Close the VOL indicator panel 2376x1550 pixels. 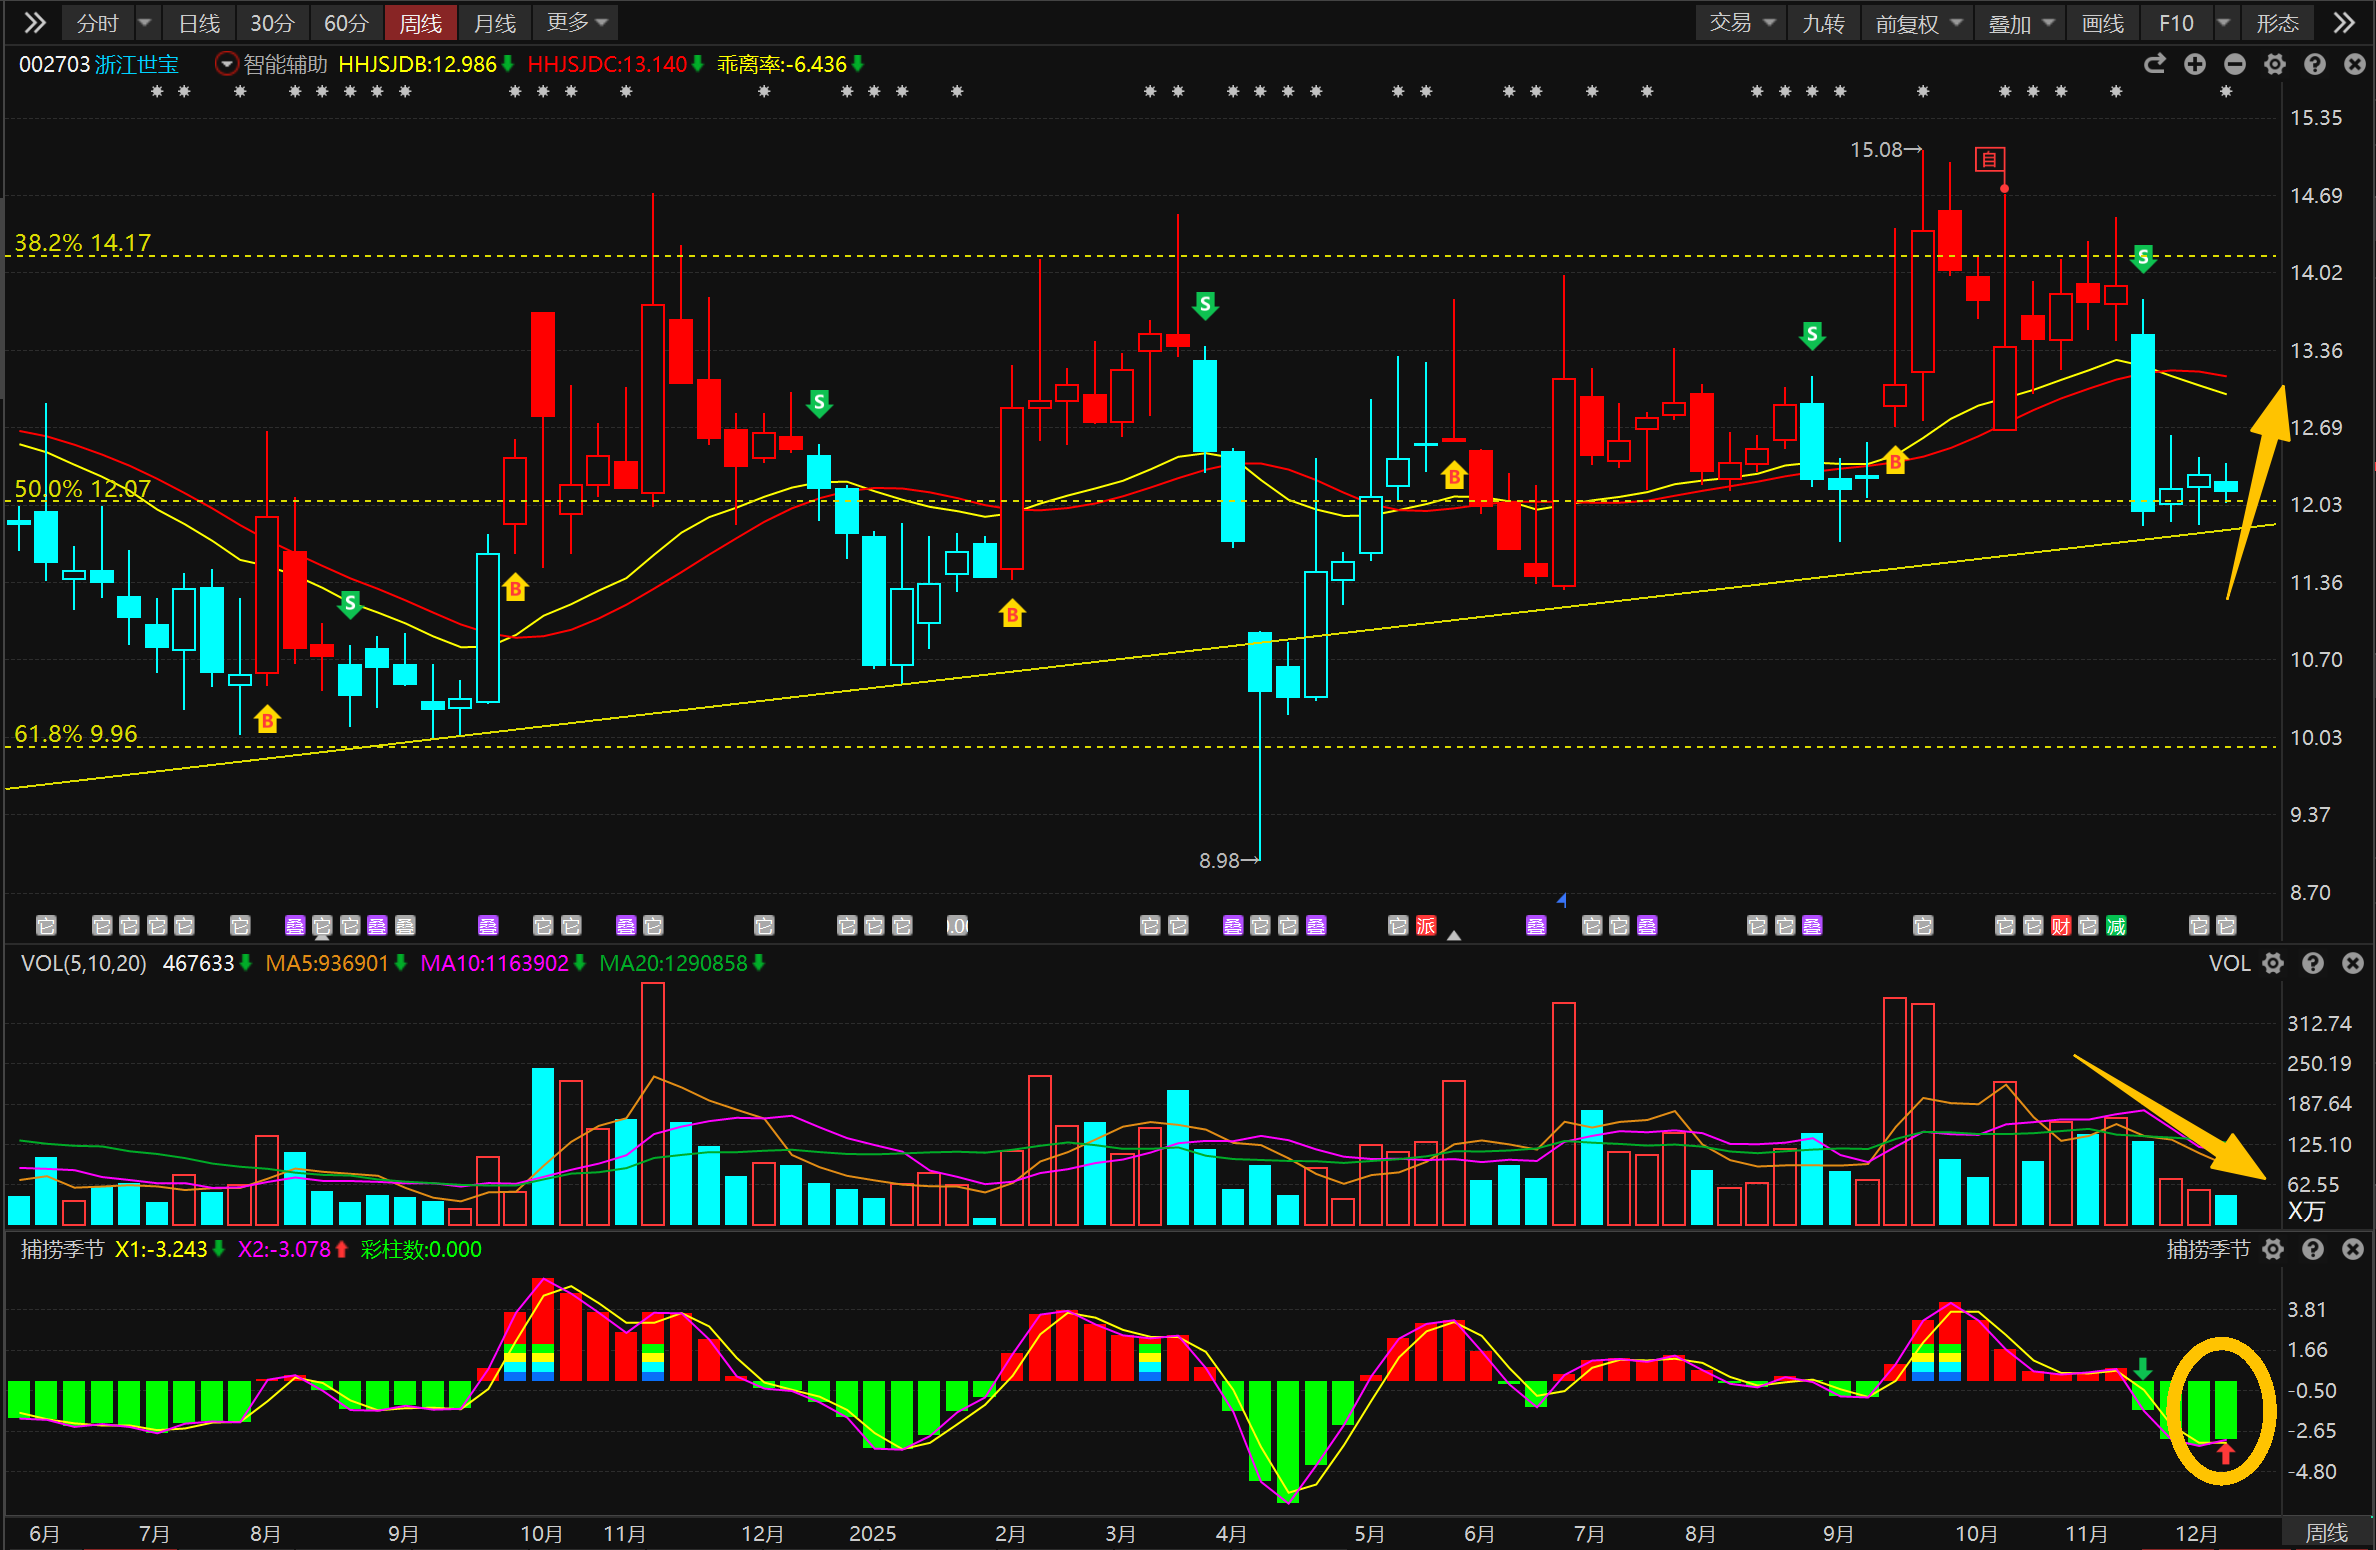point(2353,963)
